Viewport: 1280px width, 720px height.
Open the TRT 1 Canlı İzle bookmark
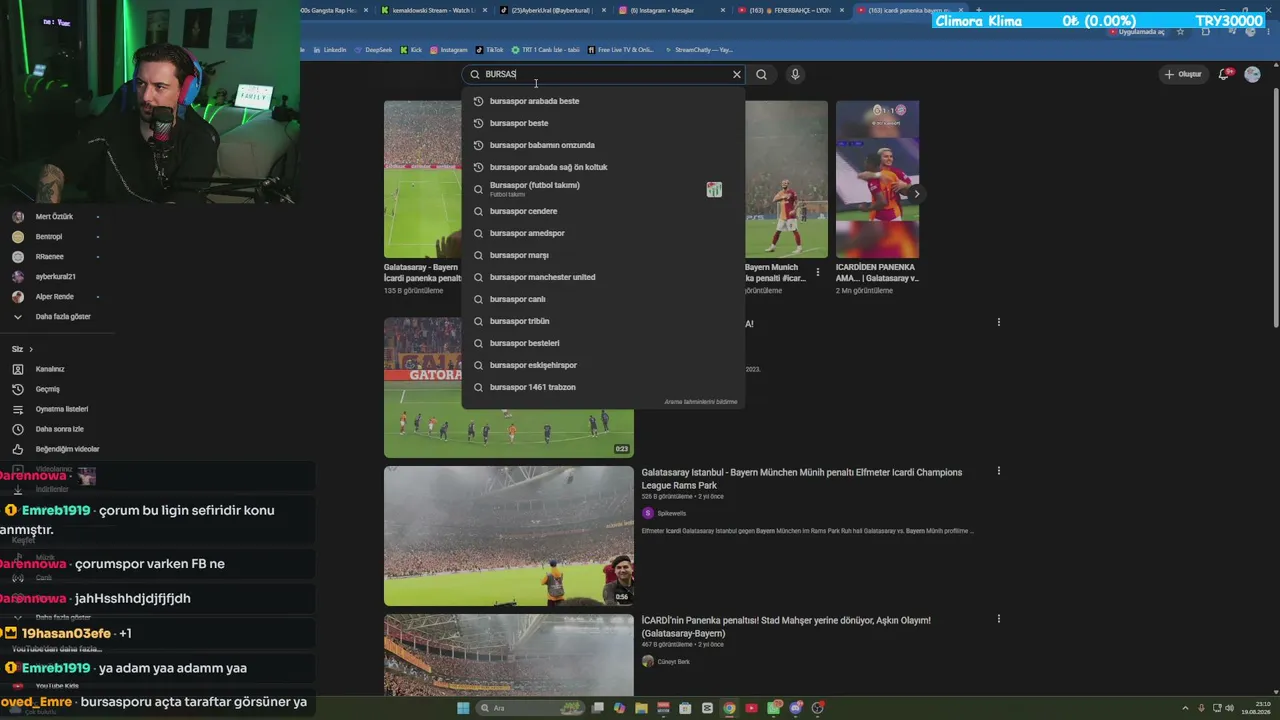(545, 49)
